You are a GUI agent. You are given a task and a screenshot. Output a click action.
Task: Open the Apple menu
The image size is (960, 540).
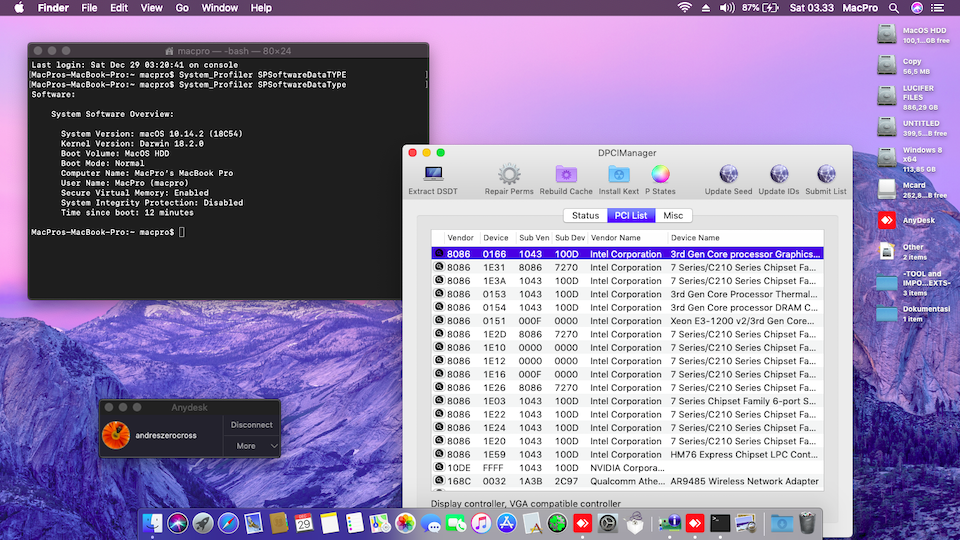tap(19, 8)
